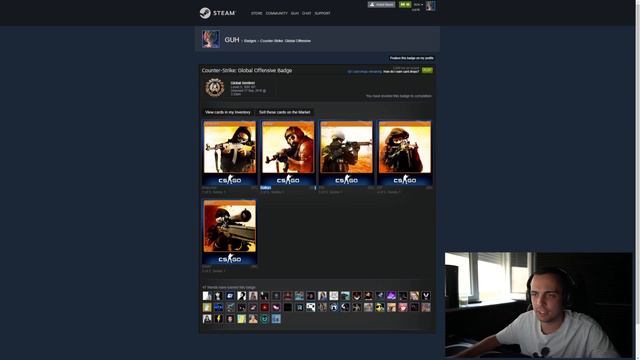
Task: Click Sell these cards on the Market
Action: 284,112
